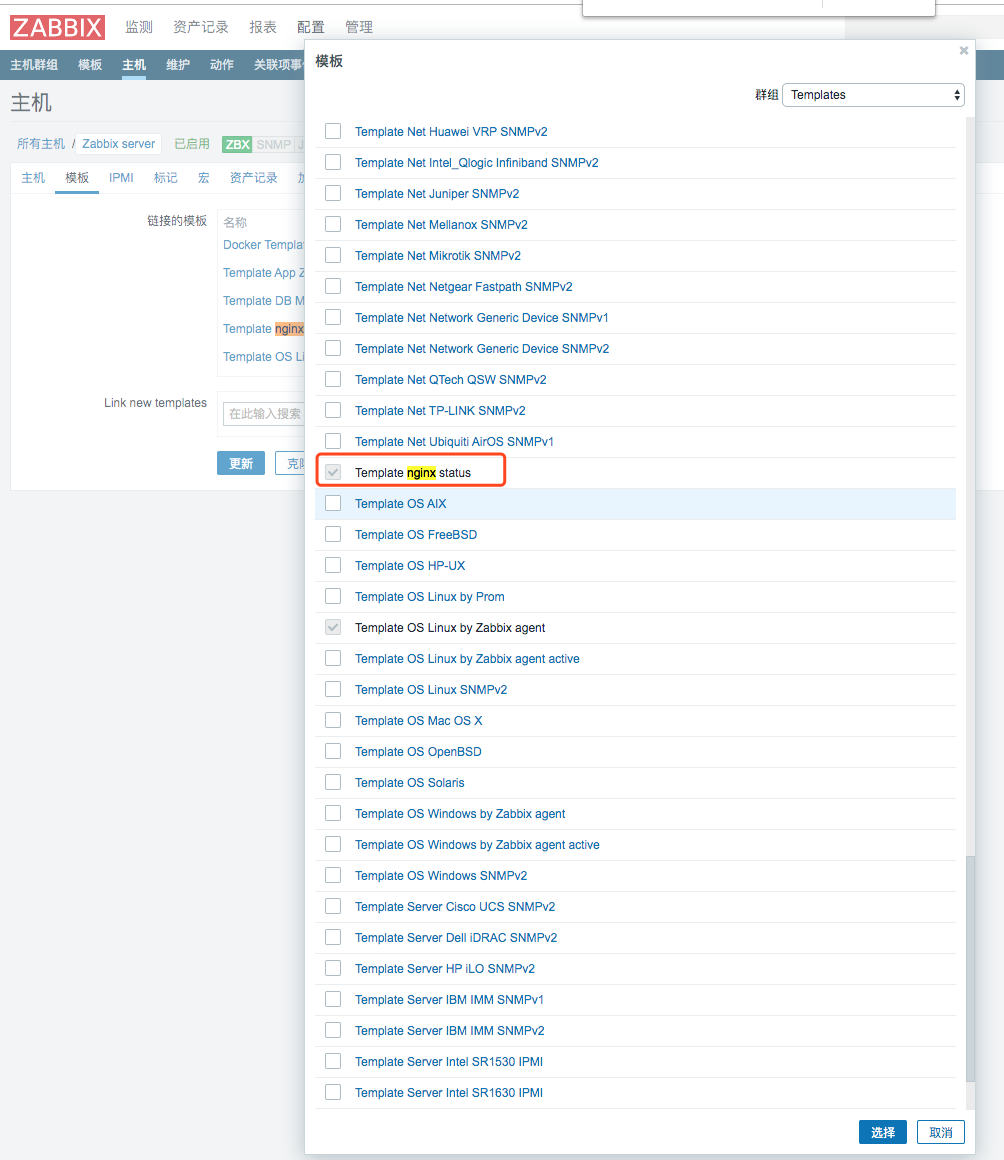Open the 报表 top menu
This screenshot has height=1160, width=1004.
(263, 27)
